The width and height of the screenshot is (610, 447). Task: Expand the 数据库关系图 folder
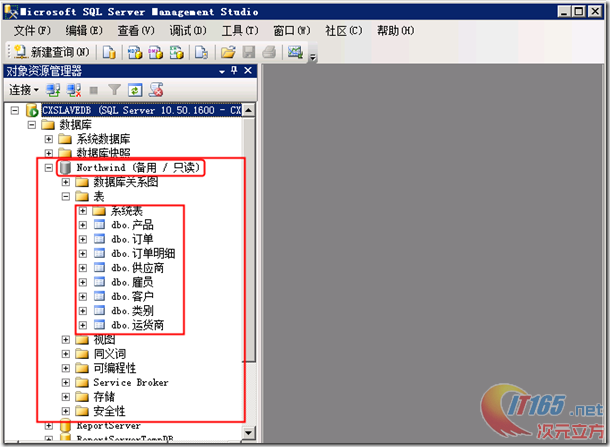(x=66, y=182)
